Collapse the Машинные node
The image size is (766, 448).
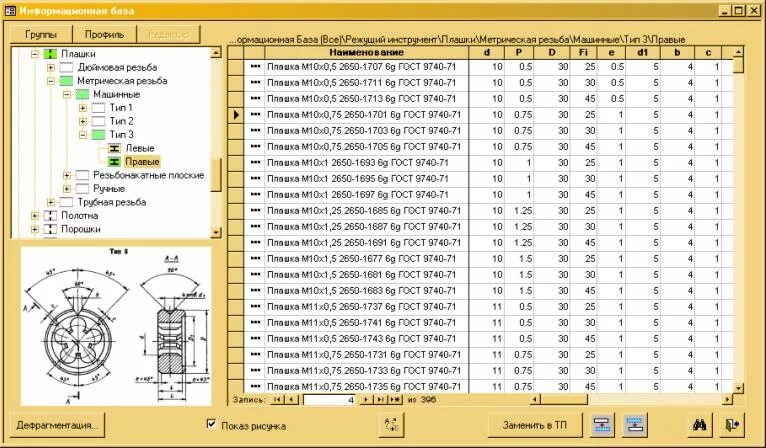66,94
